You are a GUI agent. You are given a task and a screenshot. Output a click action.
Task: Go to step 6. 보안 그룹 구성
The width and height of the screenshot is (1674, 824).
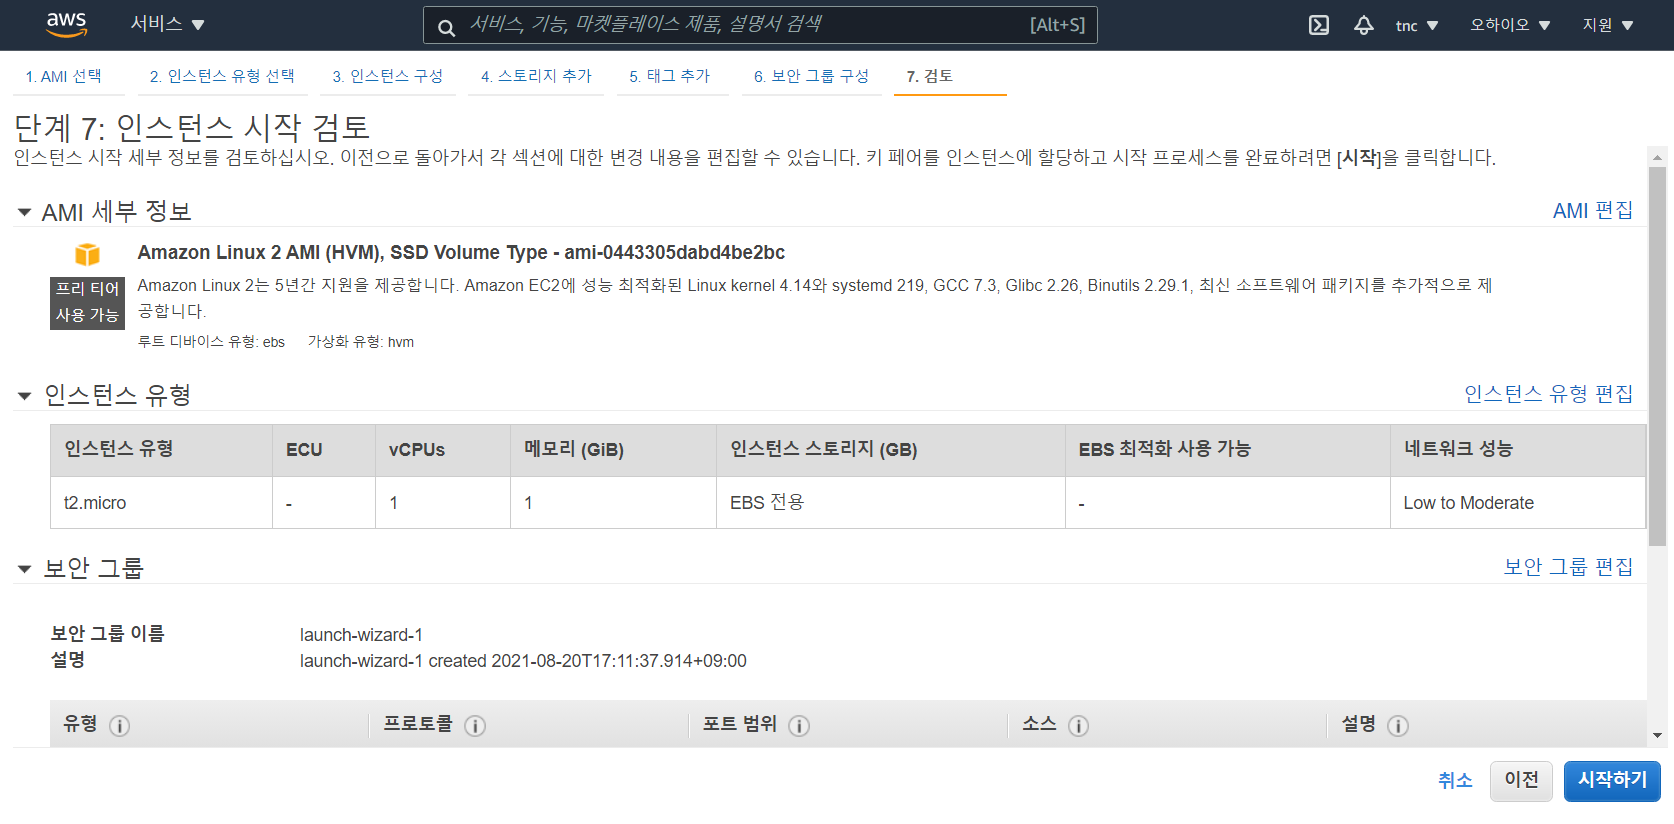coord(811,76)
